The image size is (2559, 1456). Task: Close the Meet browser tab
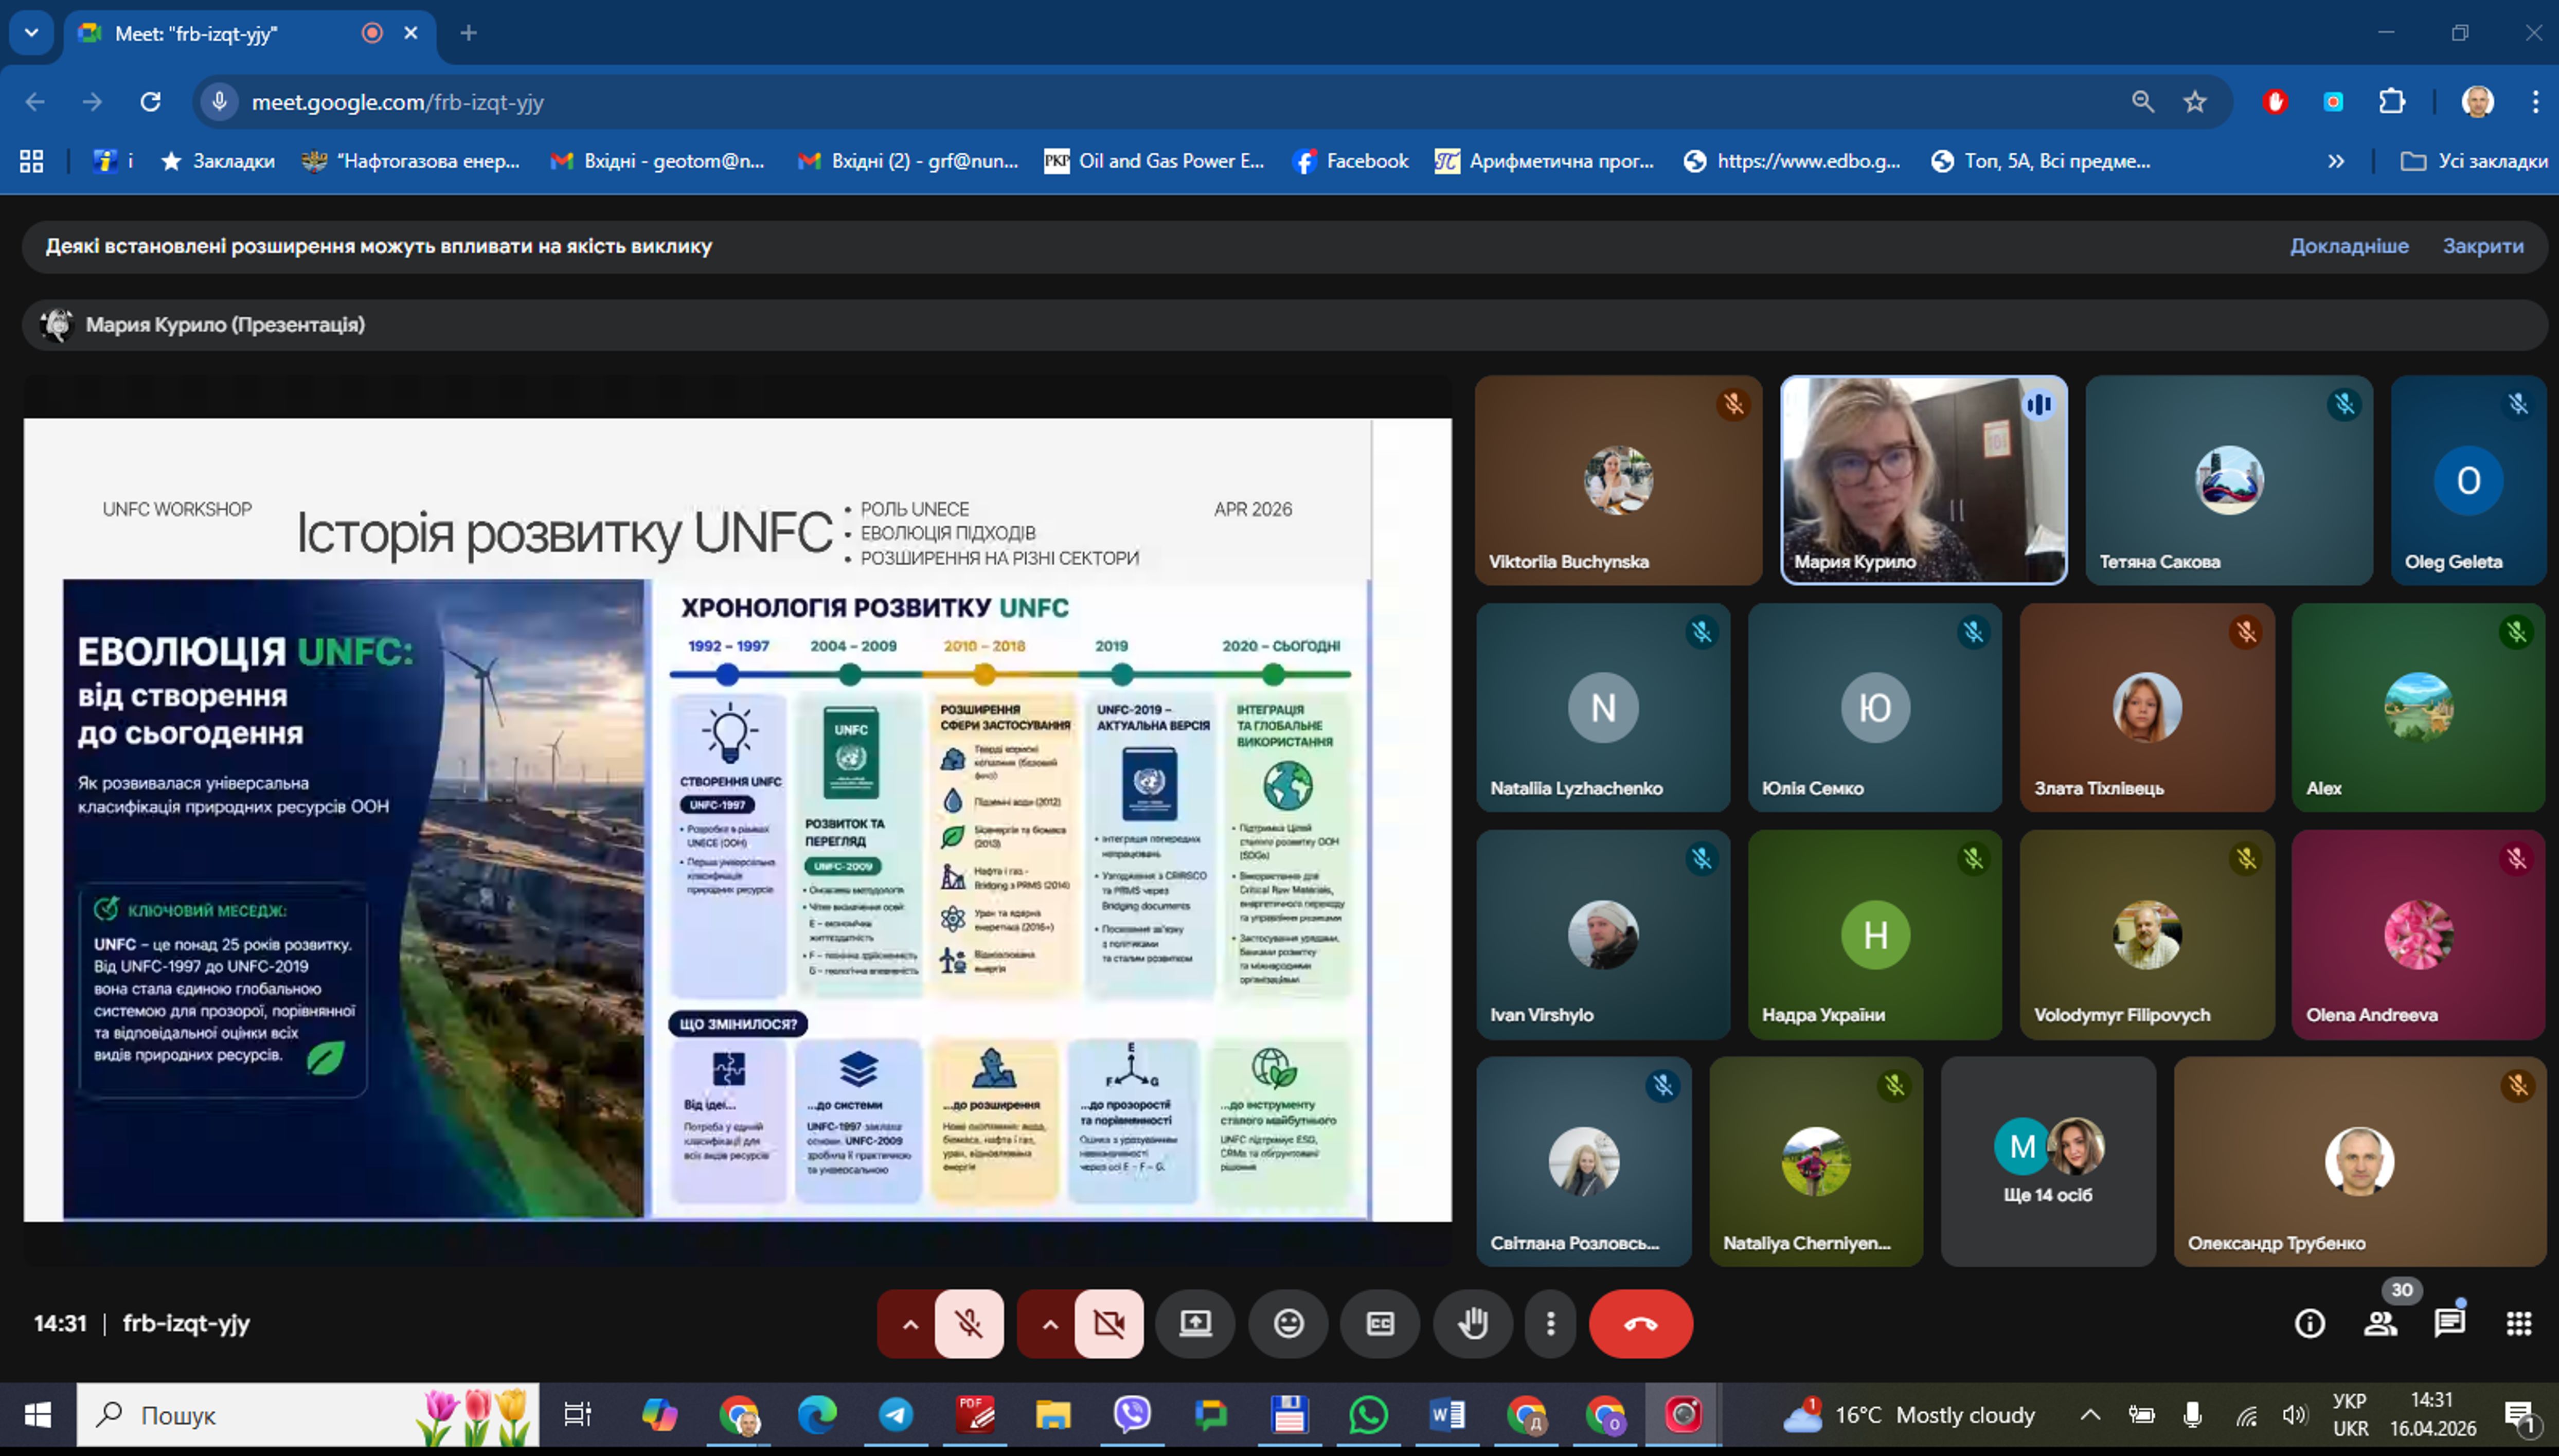pyautogui.click(x=411, y=33)
